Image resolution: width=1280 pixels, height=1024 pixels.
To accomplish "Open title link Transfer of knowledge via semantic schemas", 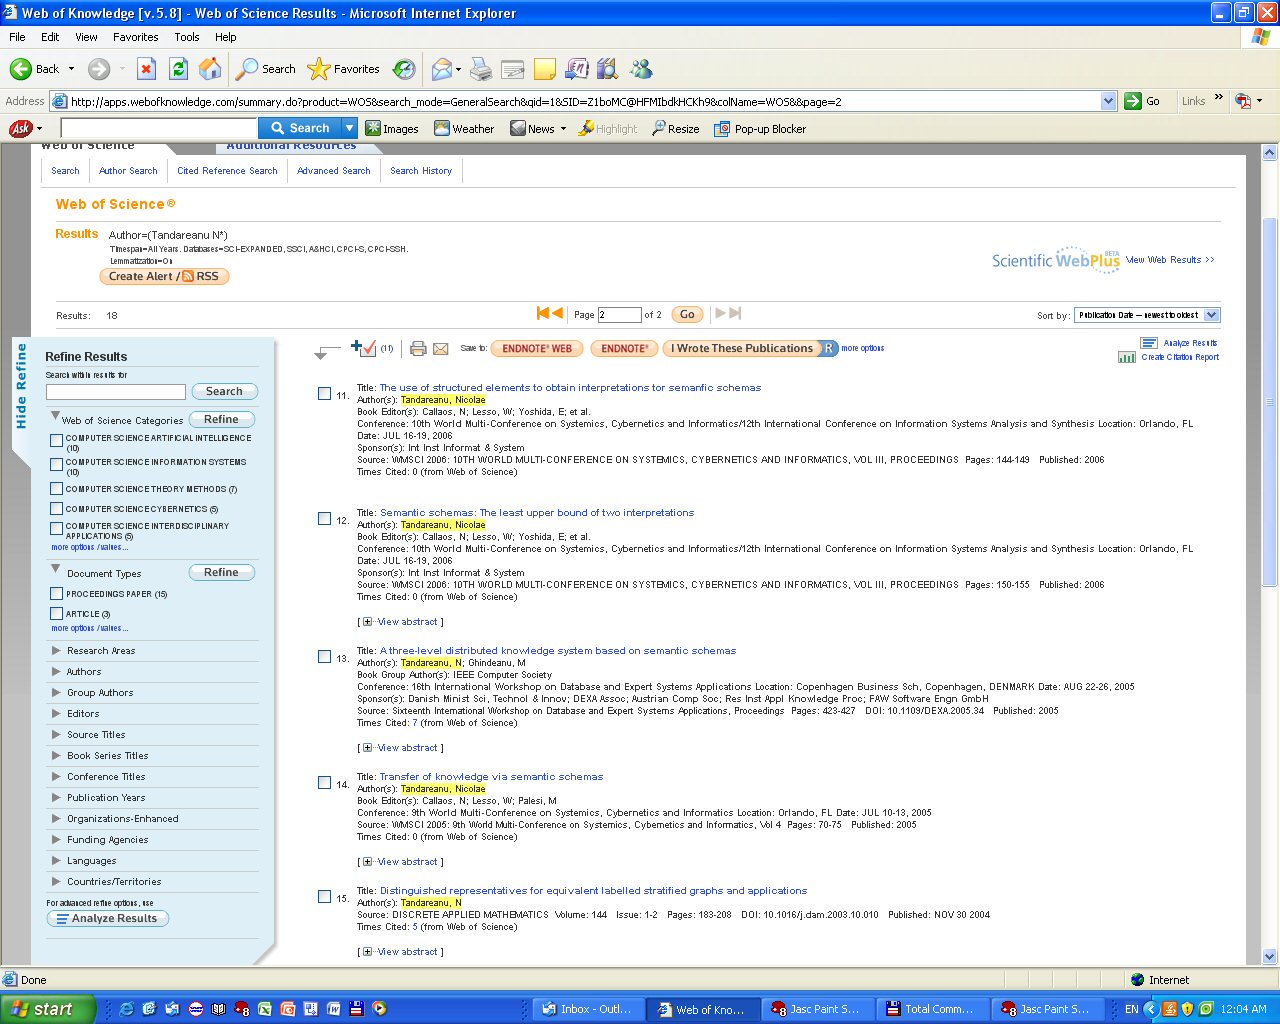I will [491, 776].
